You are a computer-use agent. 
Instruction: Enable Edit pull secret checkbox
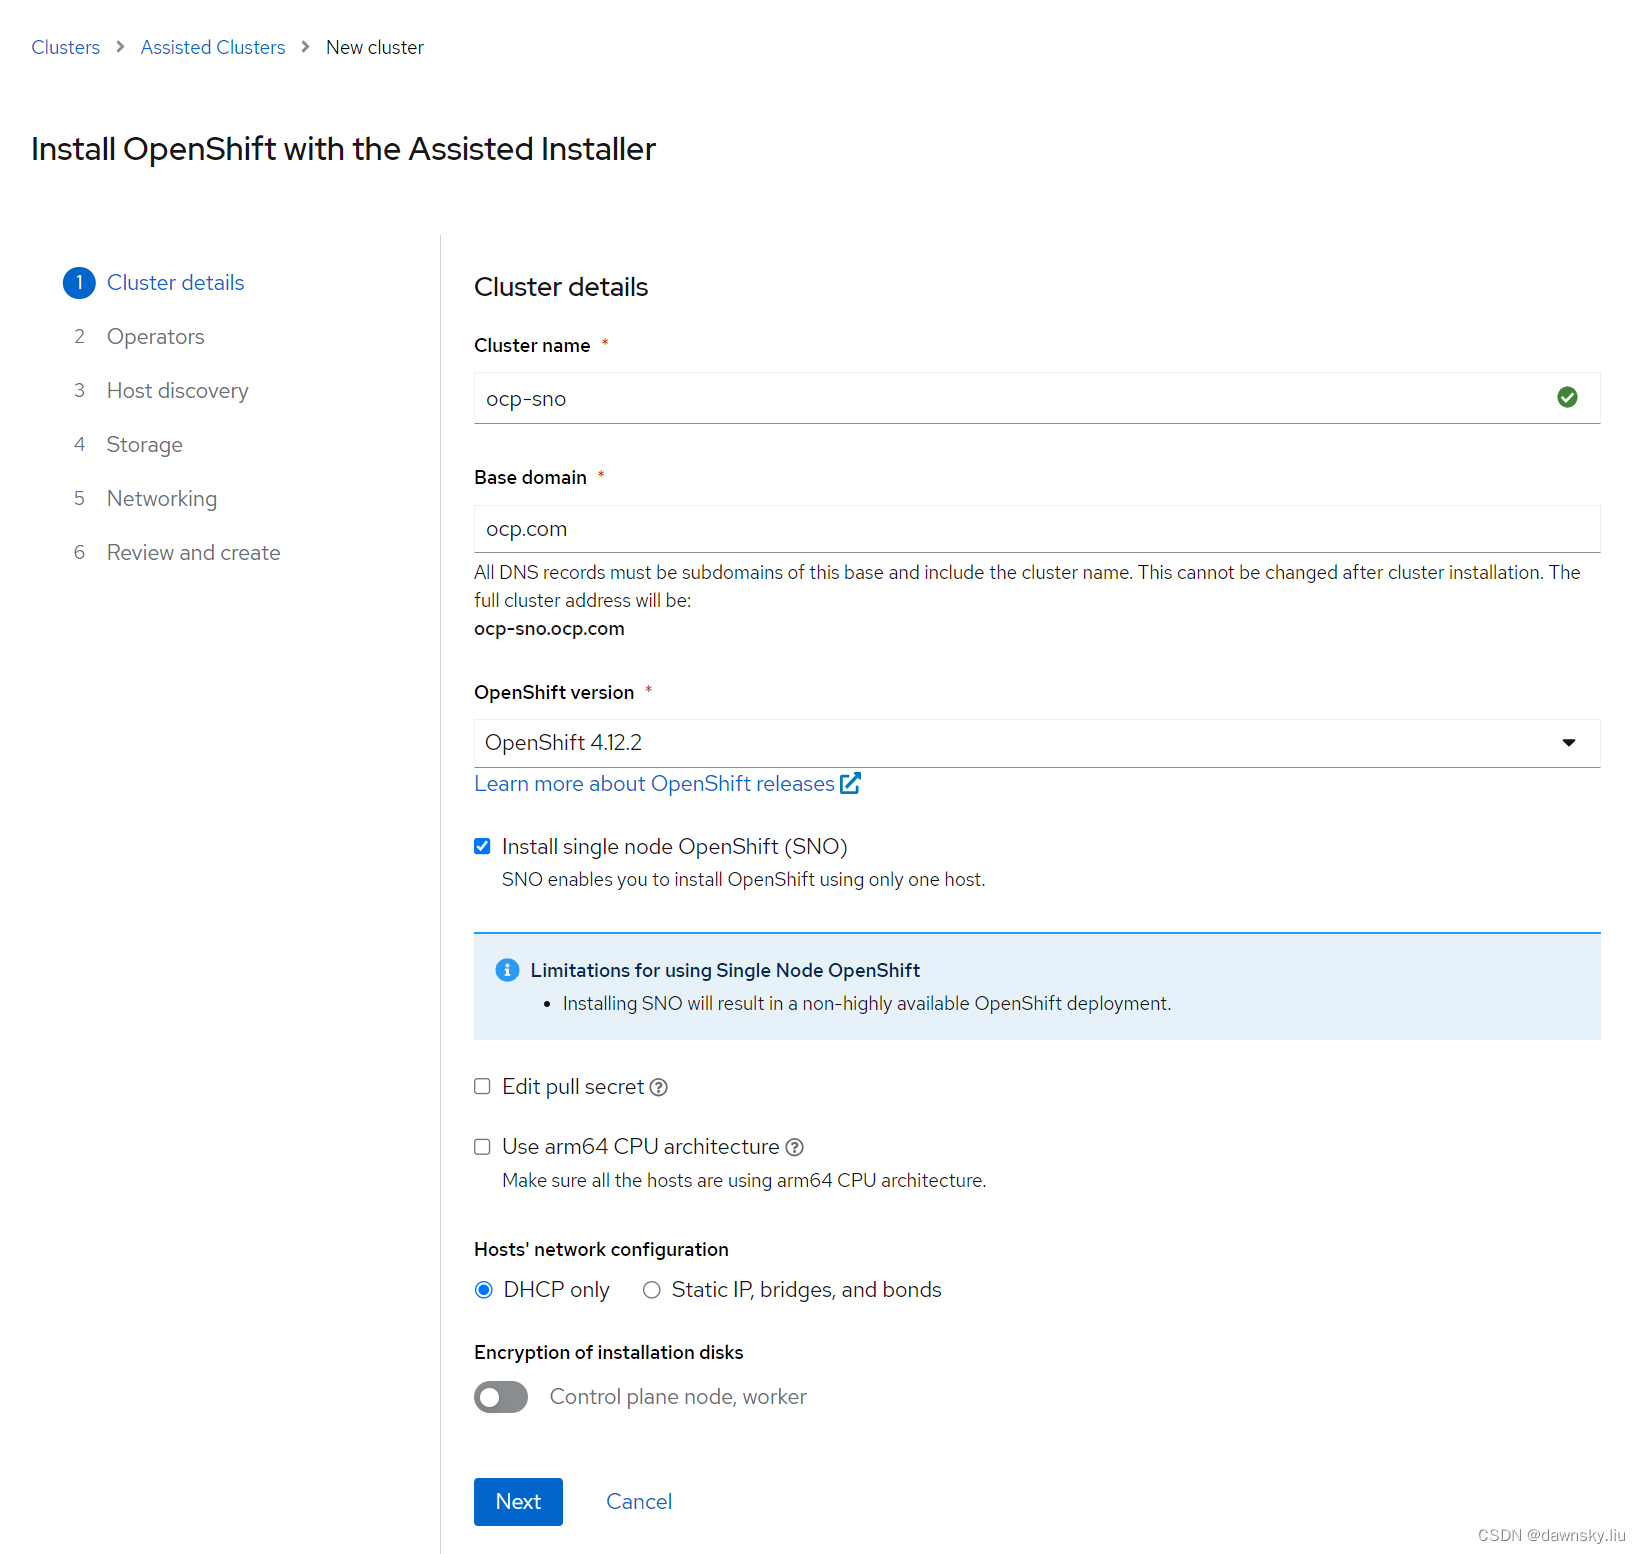[482, 1086]
